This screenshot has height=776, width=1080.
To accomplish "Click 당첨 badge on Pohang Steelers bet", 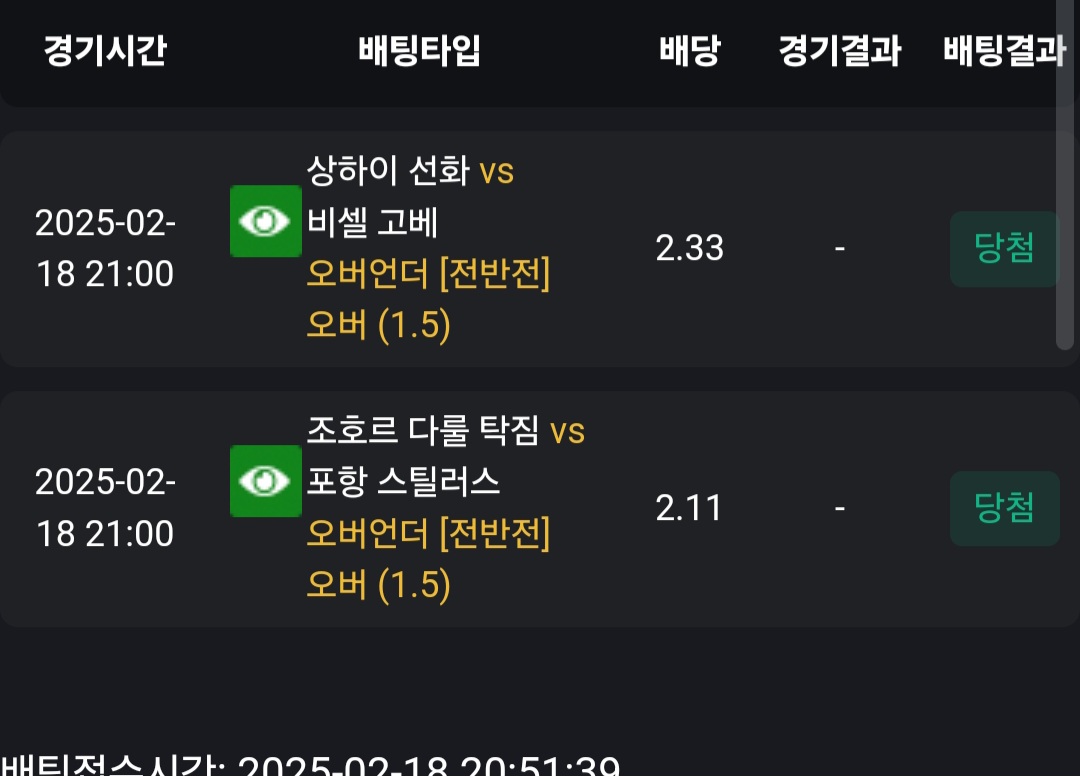I will (x=1003, y=508).
